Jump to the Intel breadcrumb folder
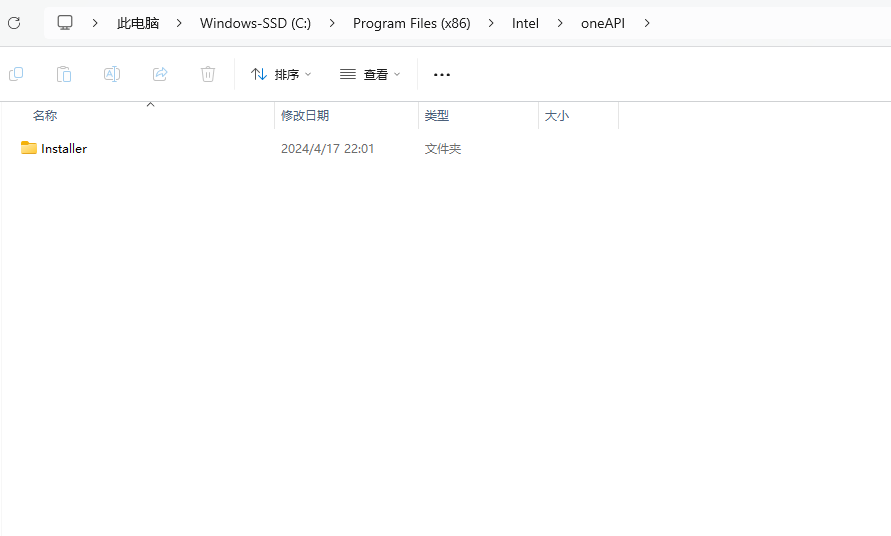 pos(525,23)
